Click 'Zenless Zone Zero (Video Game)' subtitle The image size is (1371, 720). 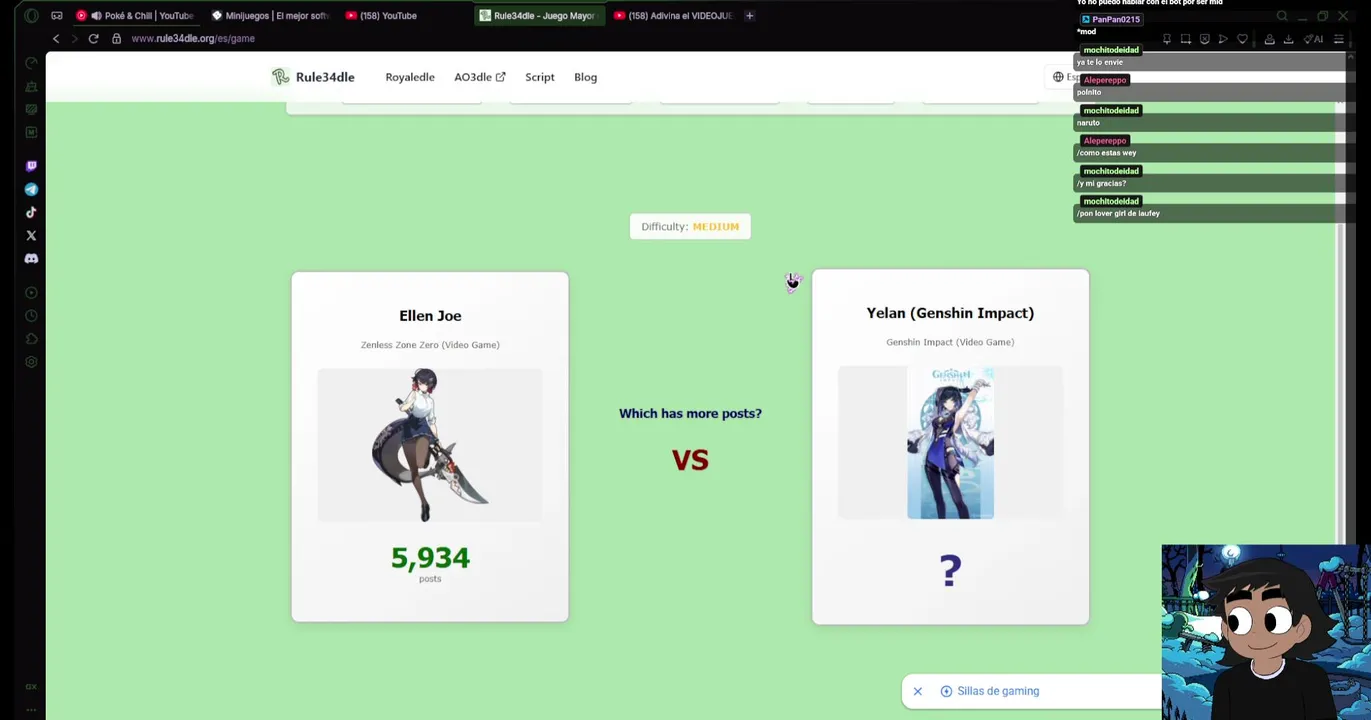430,345
